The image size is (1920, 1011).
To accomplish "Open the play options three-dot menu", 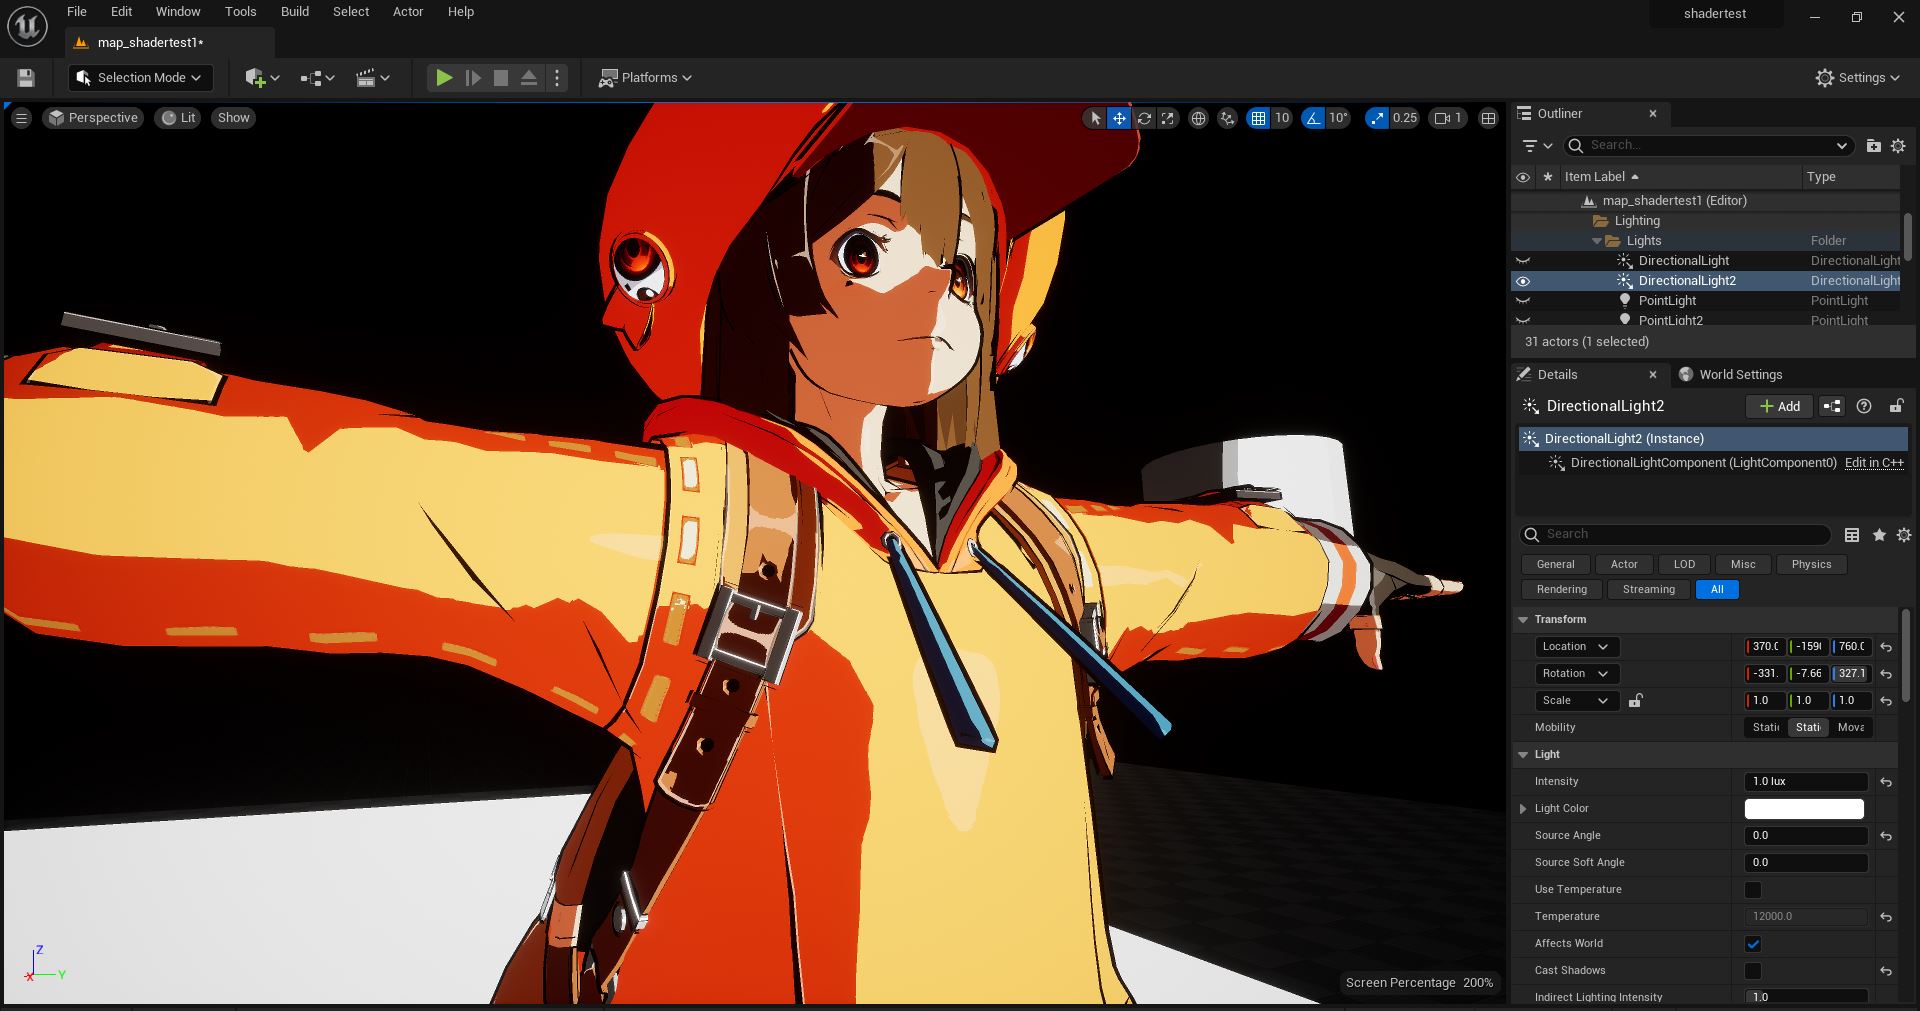I will [x=557, y=78].
